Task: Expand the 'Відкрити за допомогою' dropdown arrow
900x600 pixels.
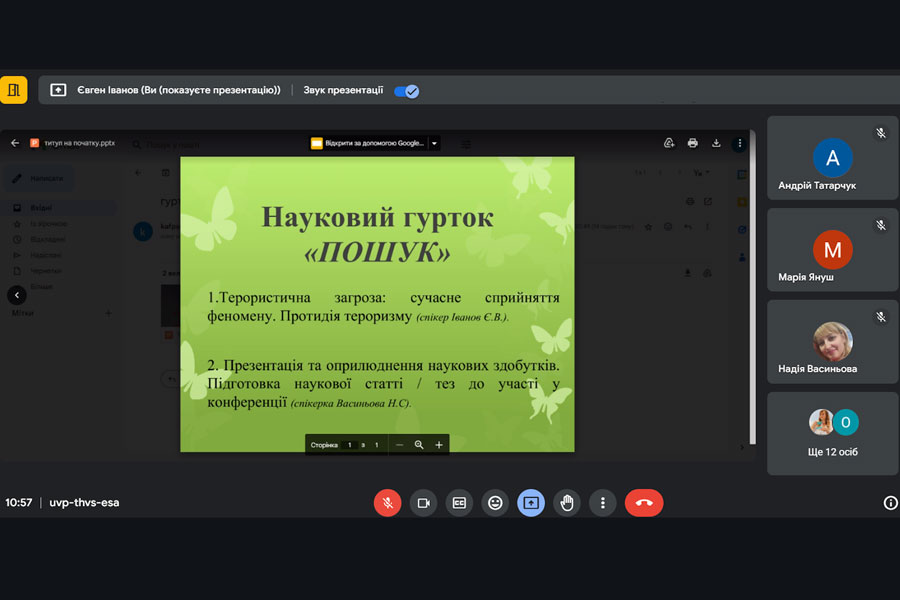Action: tap(434, 143)
